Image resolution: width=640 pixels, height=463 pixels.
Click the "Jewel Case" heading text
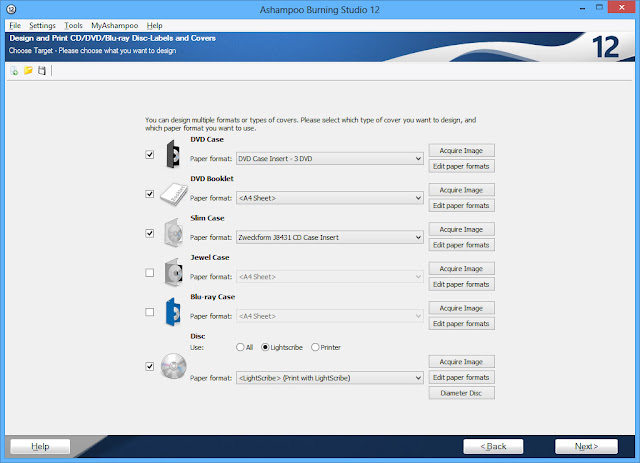pyautogui.click(x=210, y=257)
